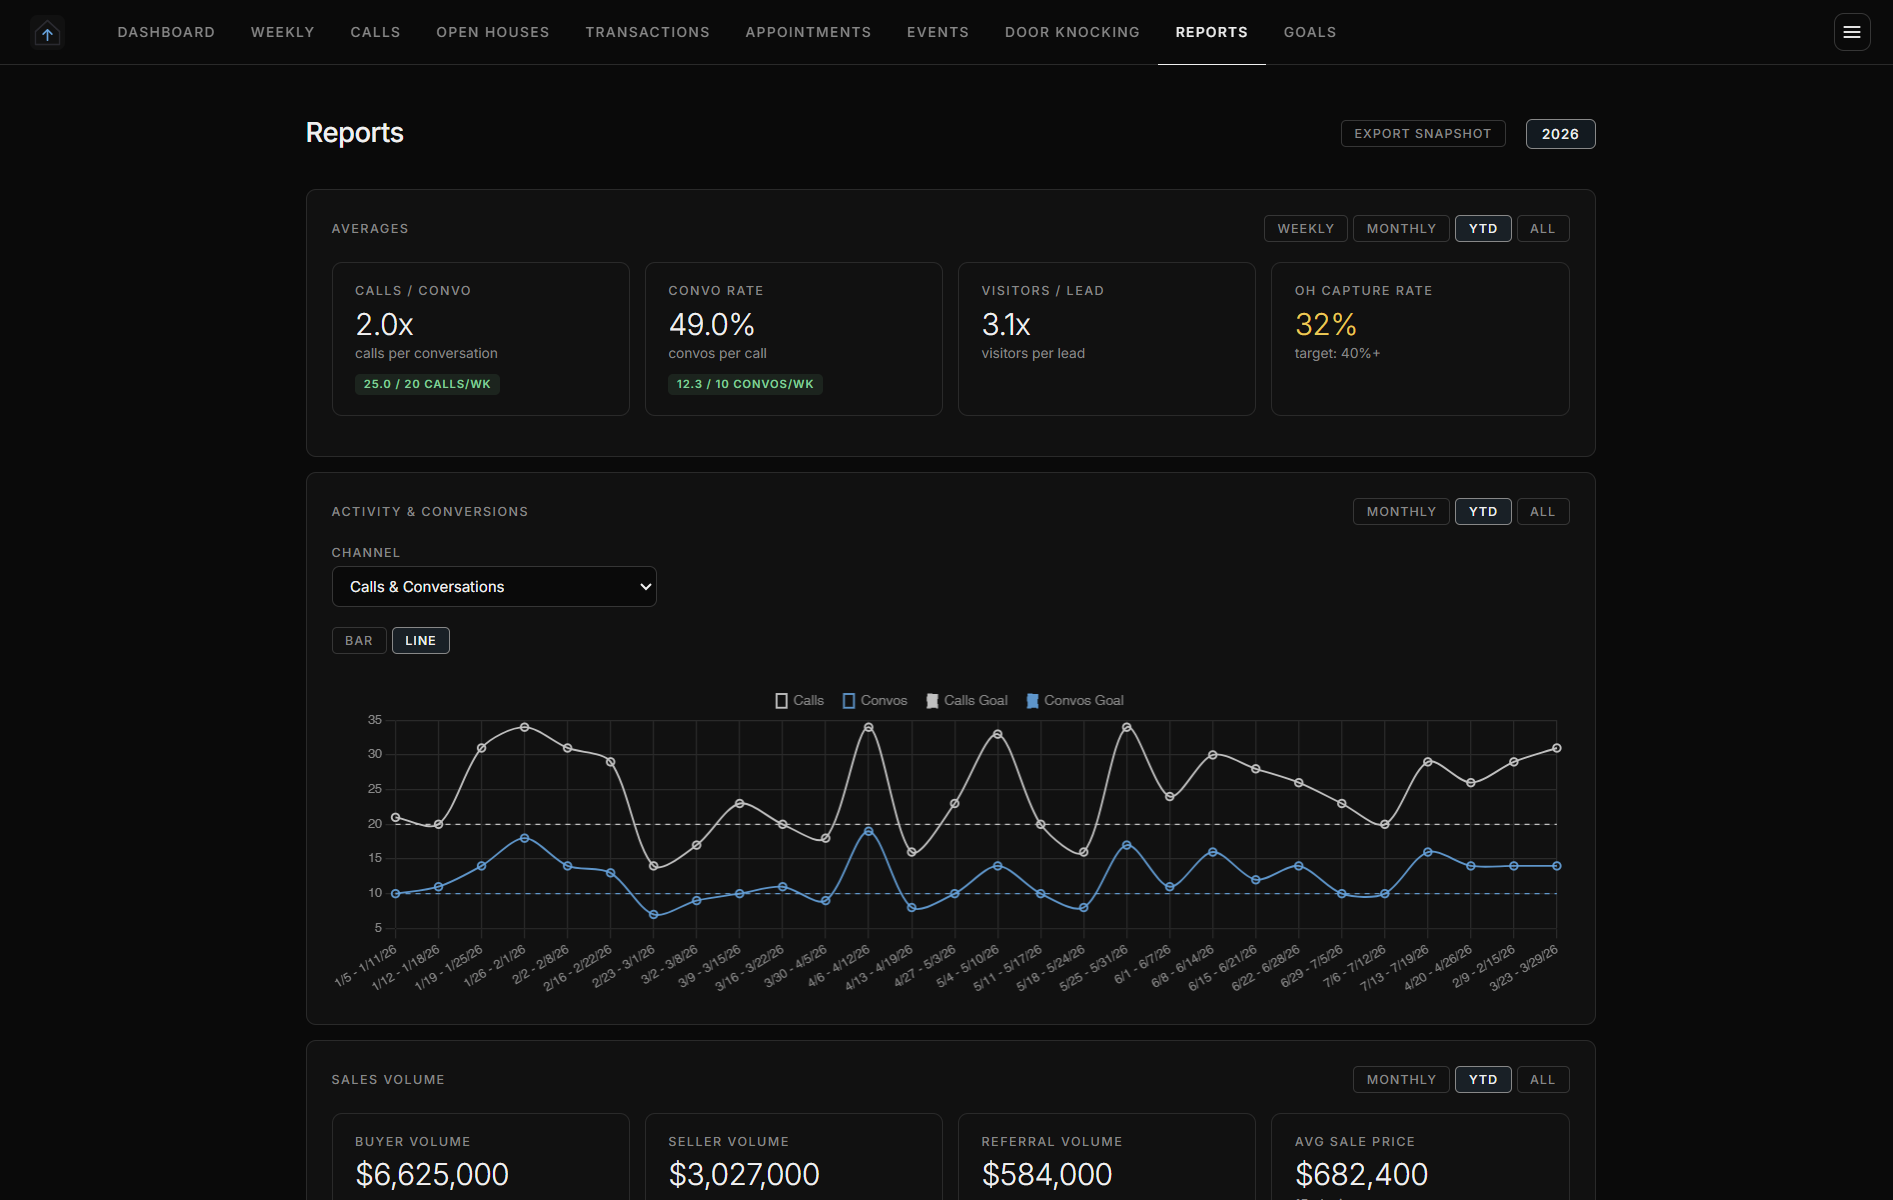Click the Convo Rate 49.0% card

(794, 339)
